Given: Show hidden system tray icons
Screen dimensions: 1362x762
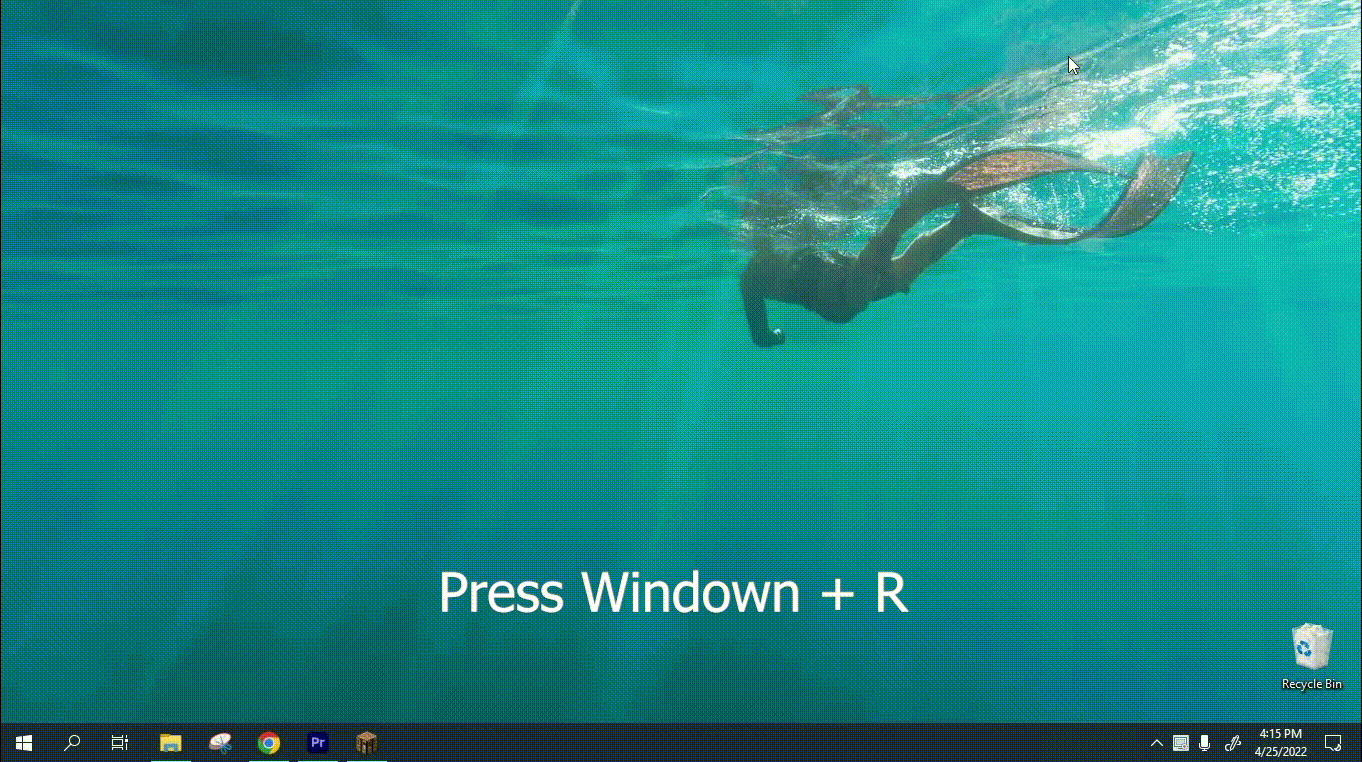Looking at the screenshot, I should (1156, 743).
